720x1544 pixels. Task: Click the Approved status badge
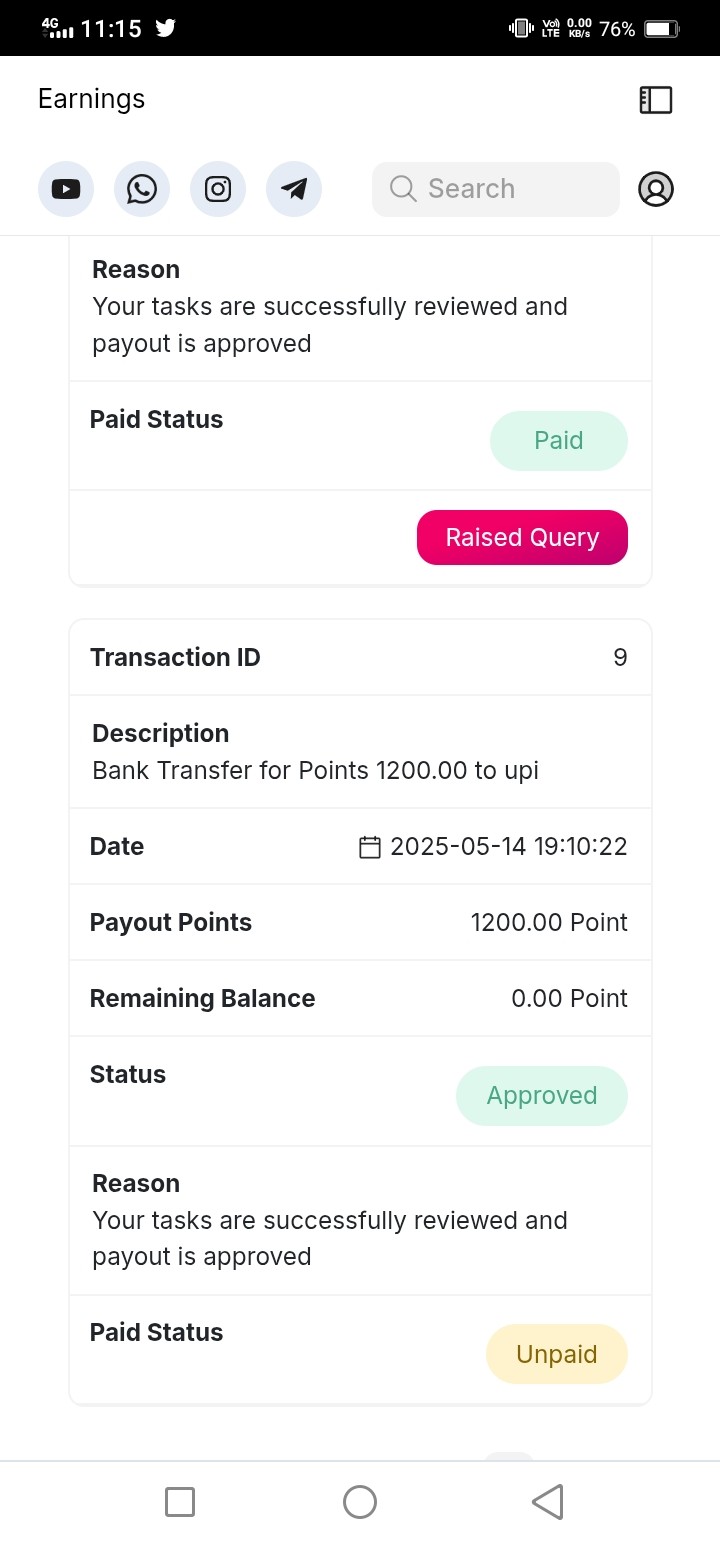[542, 1096]
